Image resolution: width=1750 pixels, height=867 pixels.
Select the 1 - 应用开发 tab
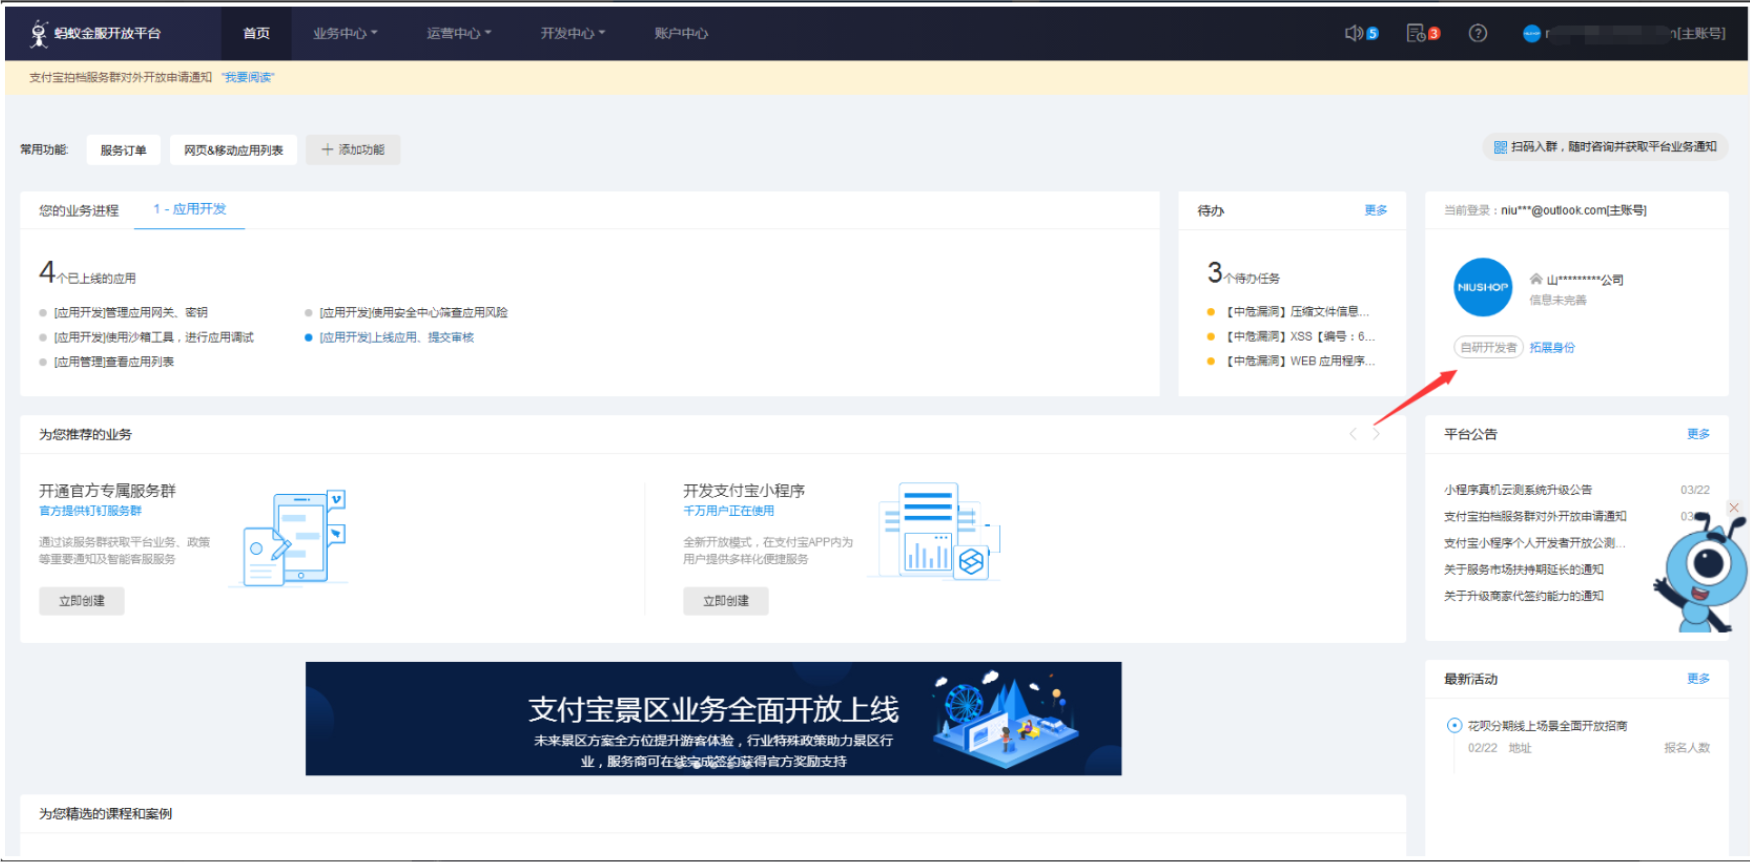(x=190, y=209)
